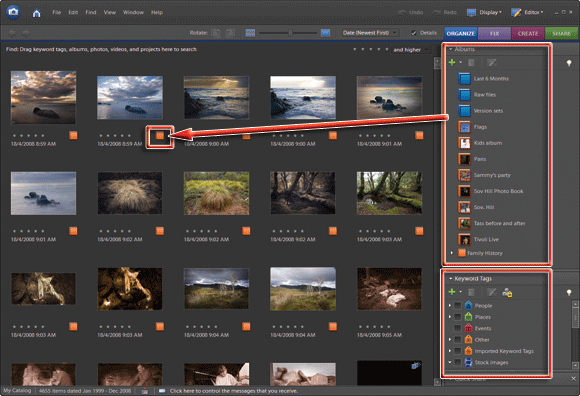Rotate photo left icon
The image size is (580, 396).
pyautogui.click(x=216, y=33)
